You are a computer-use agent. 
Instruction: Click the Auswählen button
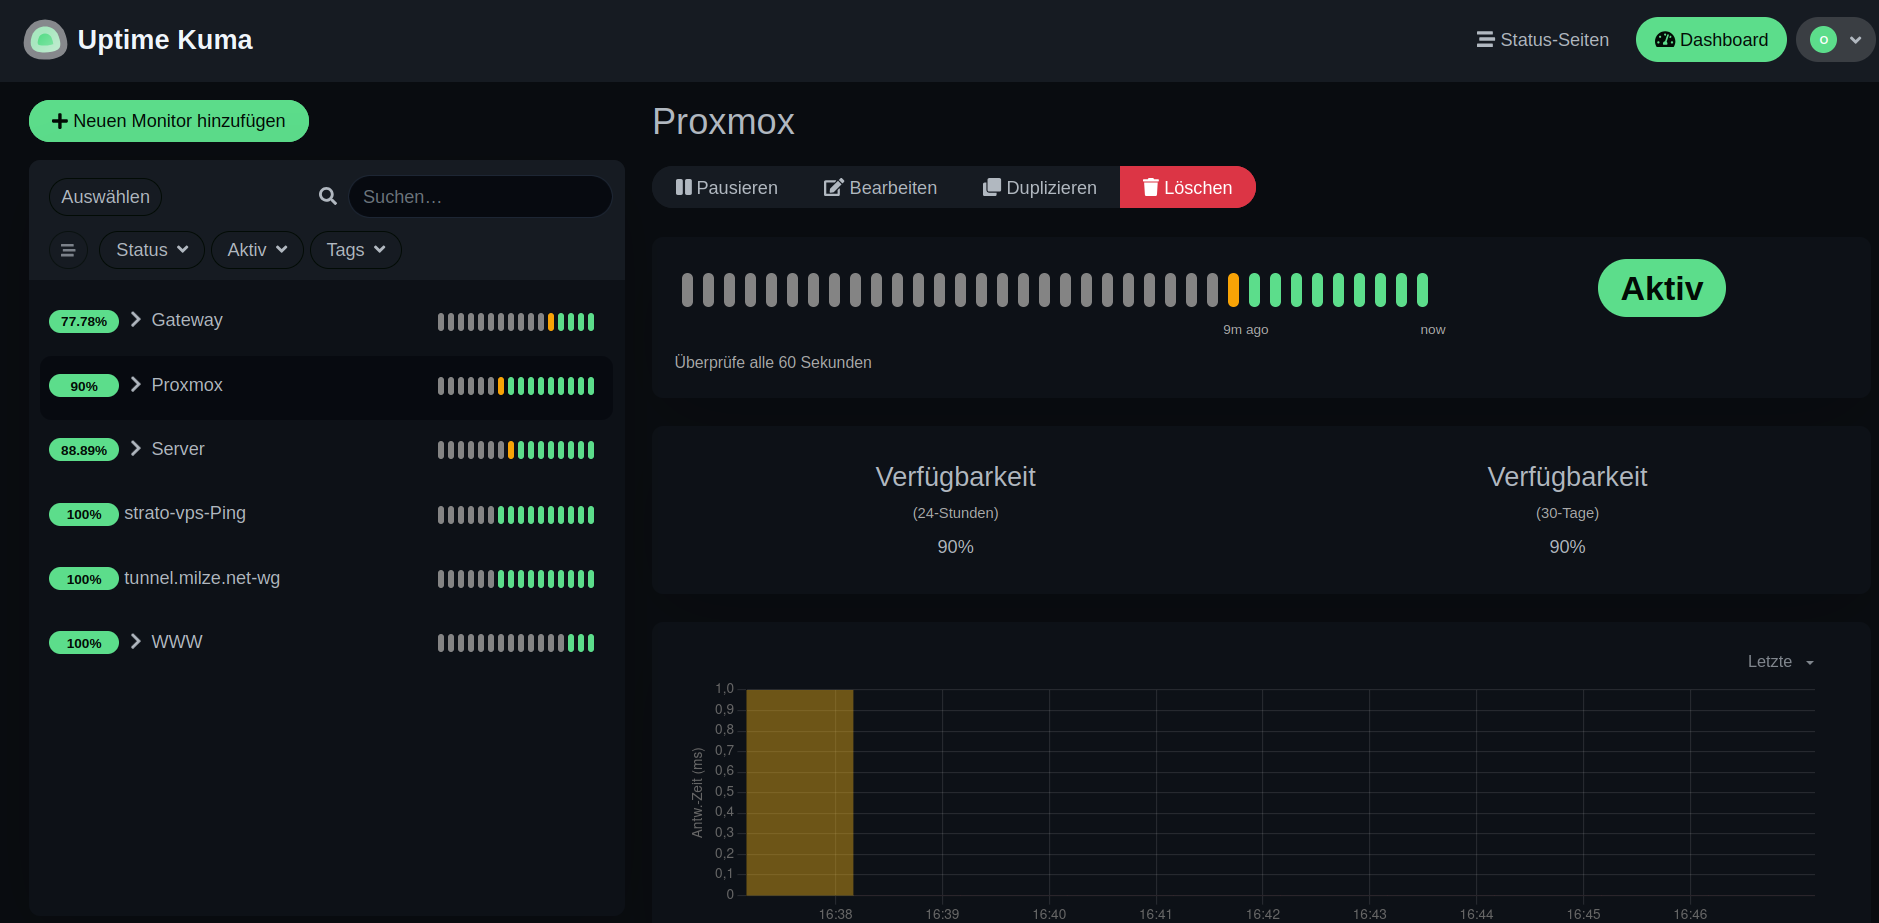tap(105, 197)
